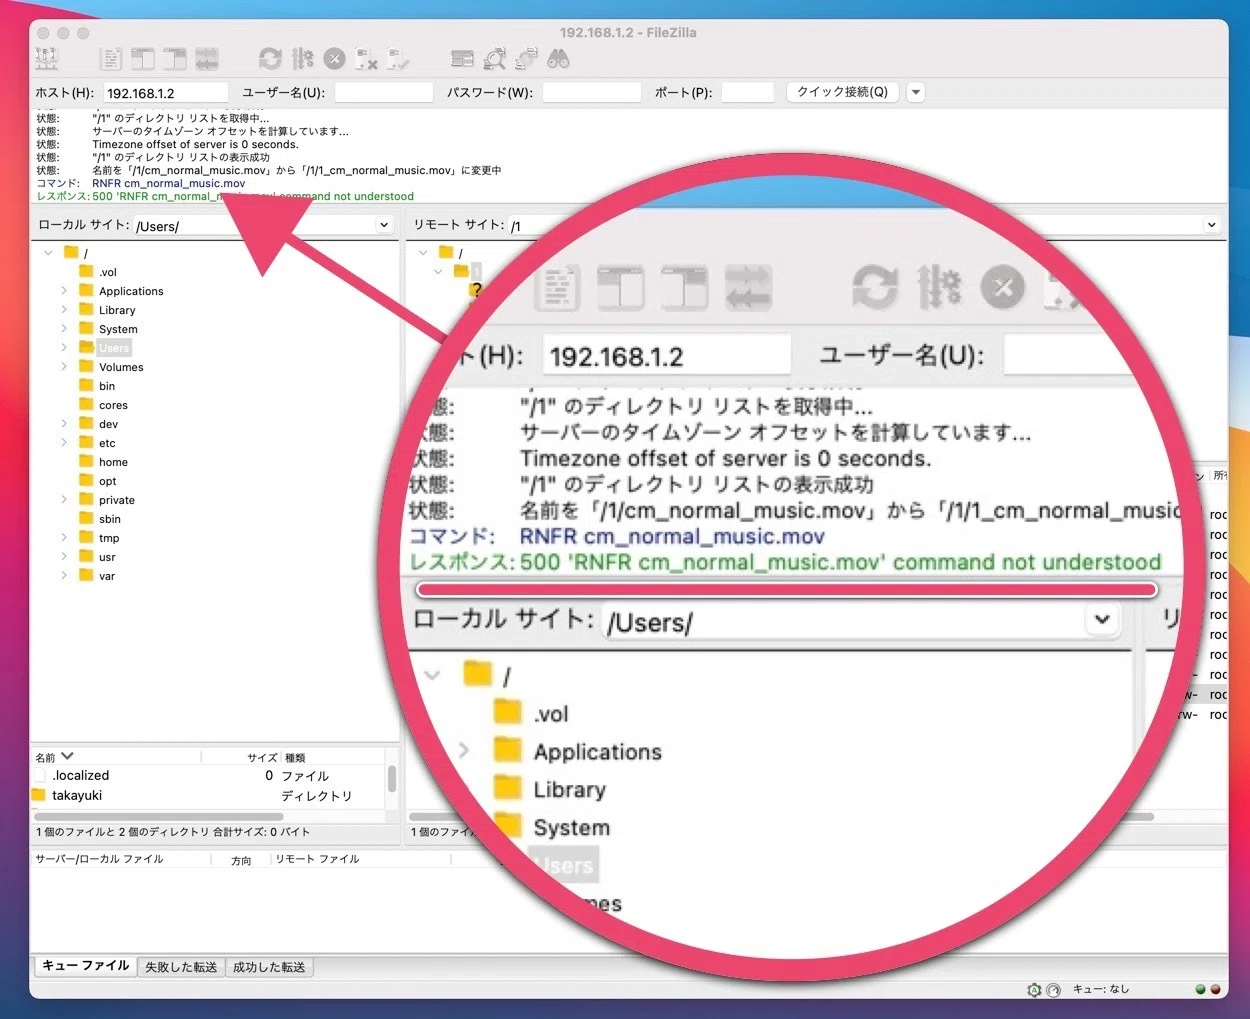The height and width of the screenshot is (1019, 1250).
Task: Select the .vol folder in the local tree
Action: (108, 272)
